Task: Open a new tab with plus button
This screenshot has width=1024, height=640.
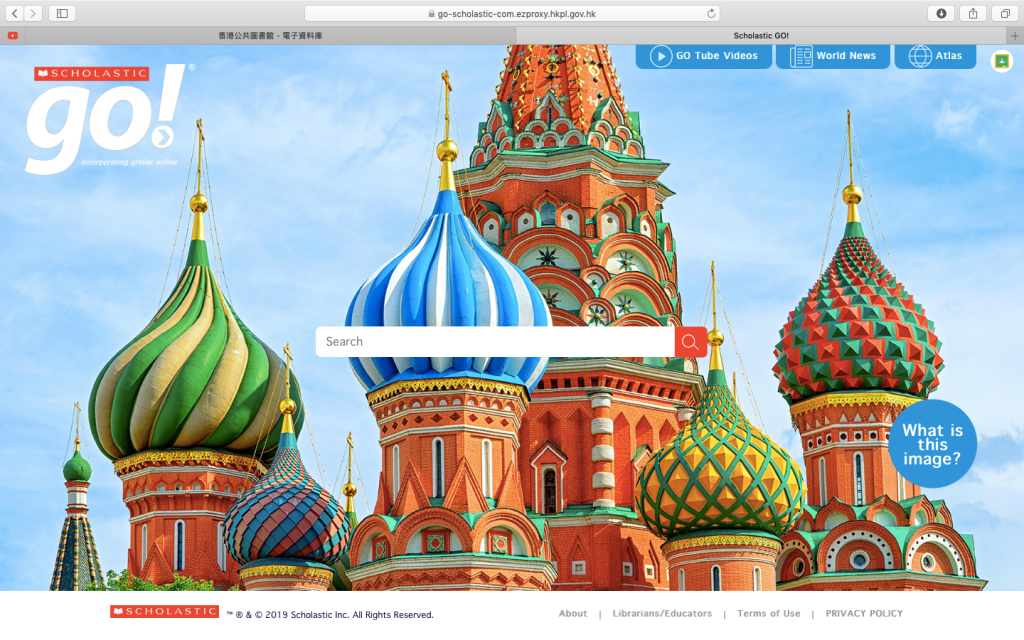Action: 1015,35
